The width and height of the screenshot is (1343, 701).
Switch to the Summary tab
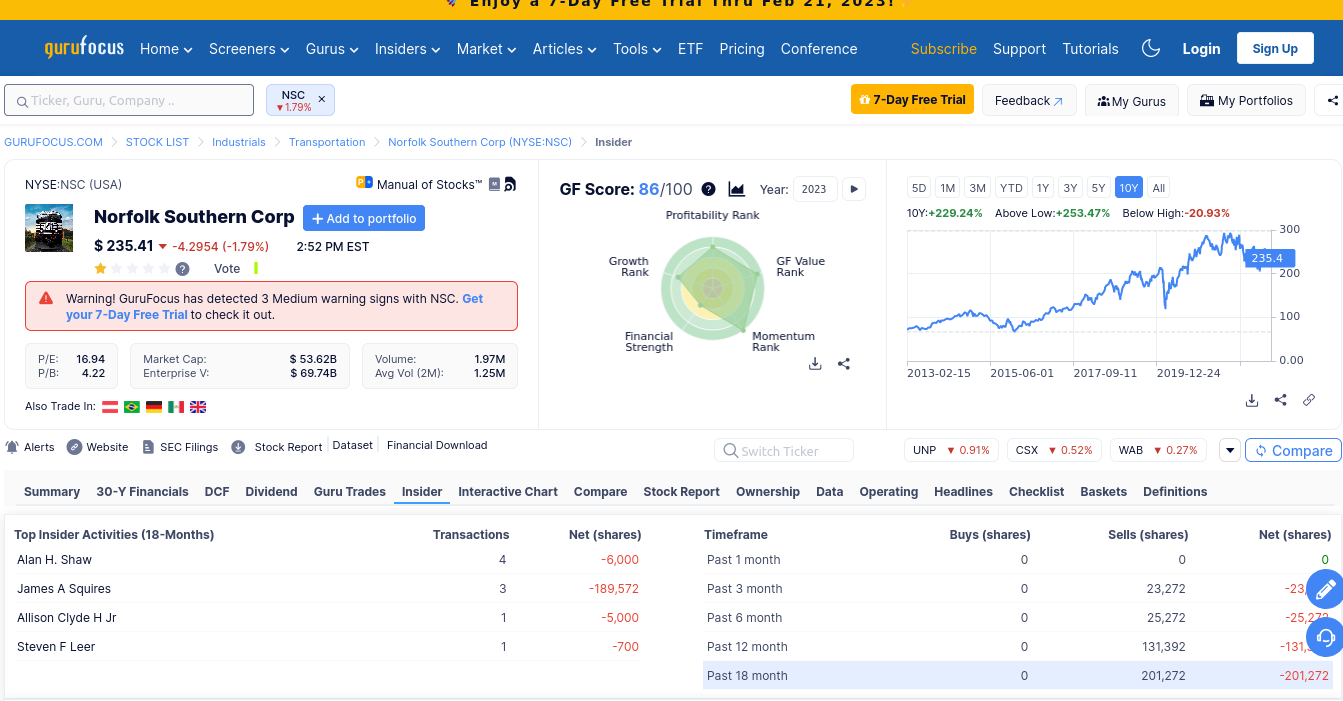[52, 492]
